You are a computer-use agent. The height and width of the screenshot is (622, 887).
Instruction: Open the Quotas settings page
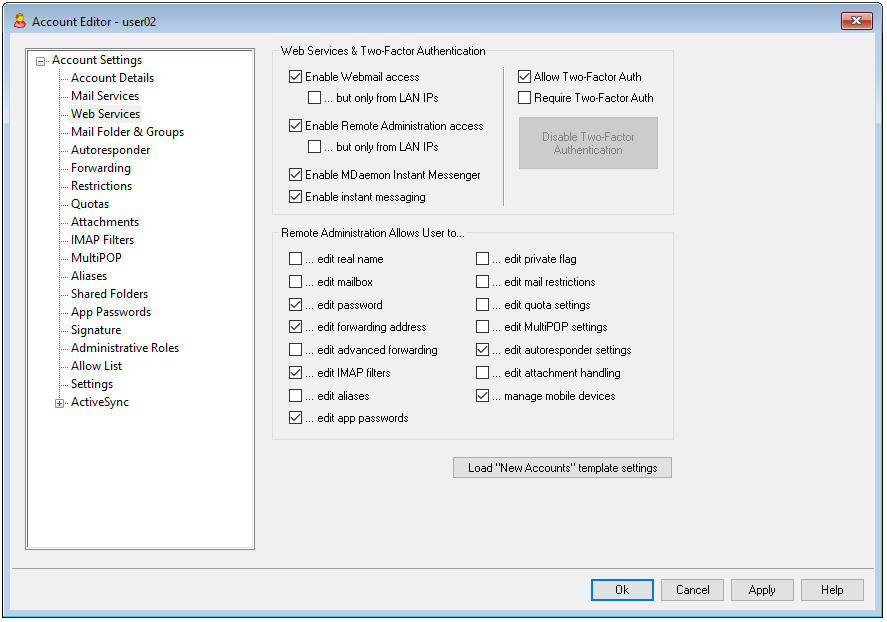click(x=90, y=204)
